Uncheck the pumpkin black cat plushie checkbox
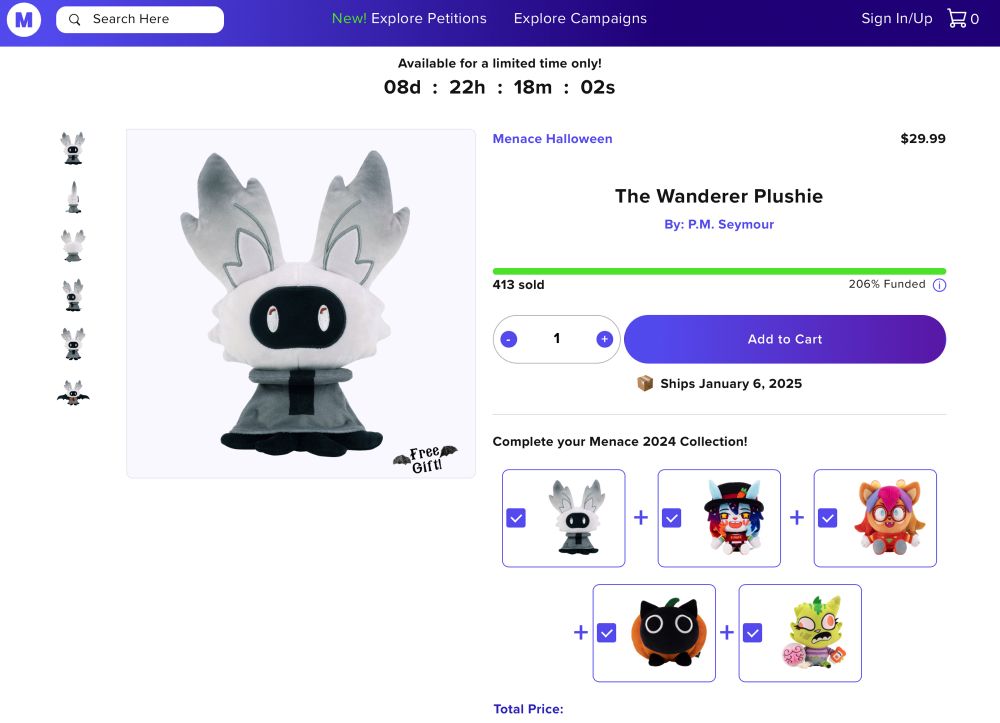 607,633
